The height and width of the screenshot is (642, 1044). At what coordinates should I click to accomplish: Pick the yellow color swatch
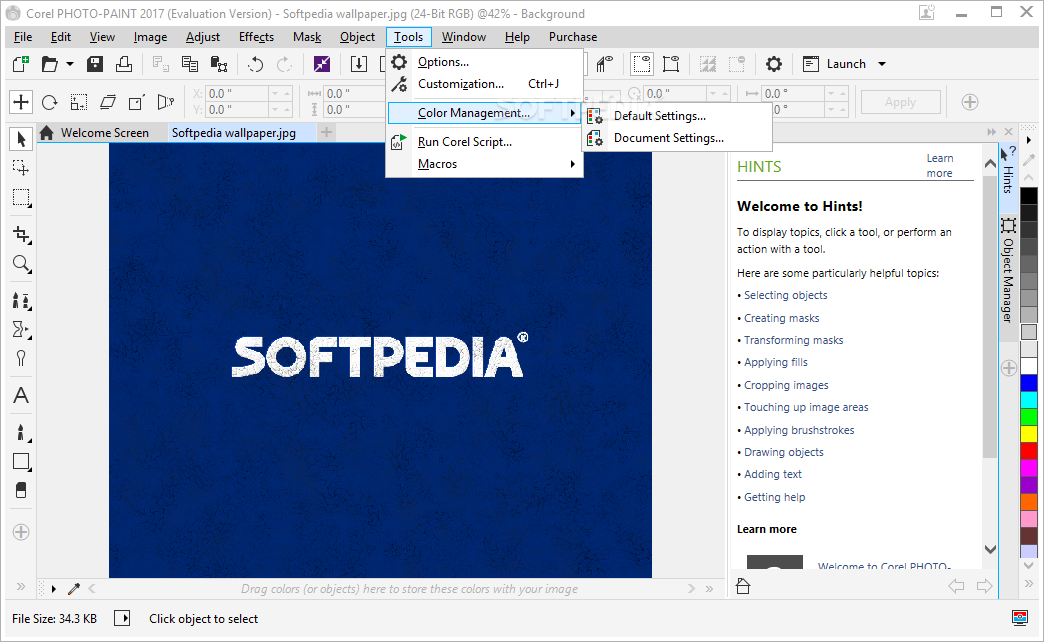[x=1029, y=434]
